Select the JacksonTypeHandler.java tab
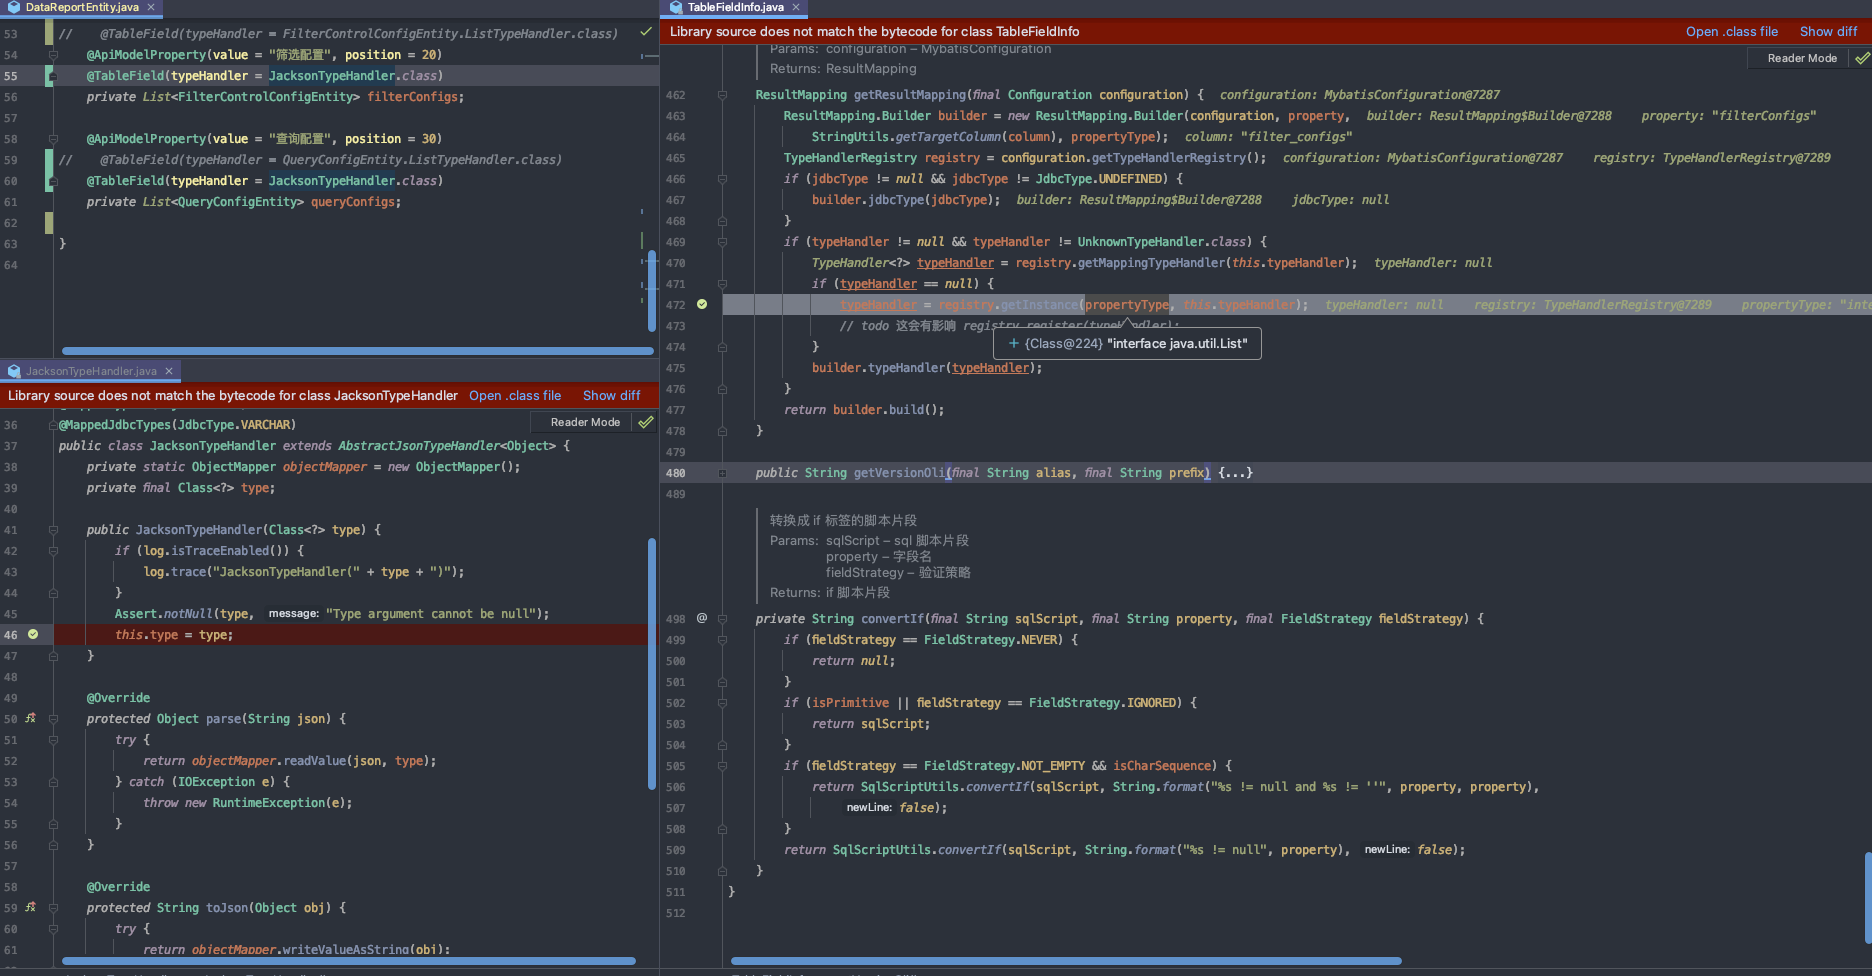Screen dimensions: 1872x976 click(91, 371)
